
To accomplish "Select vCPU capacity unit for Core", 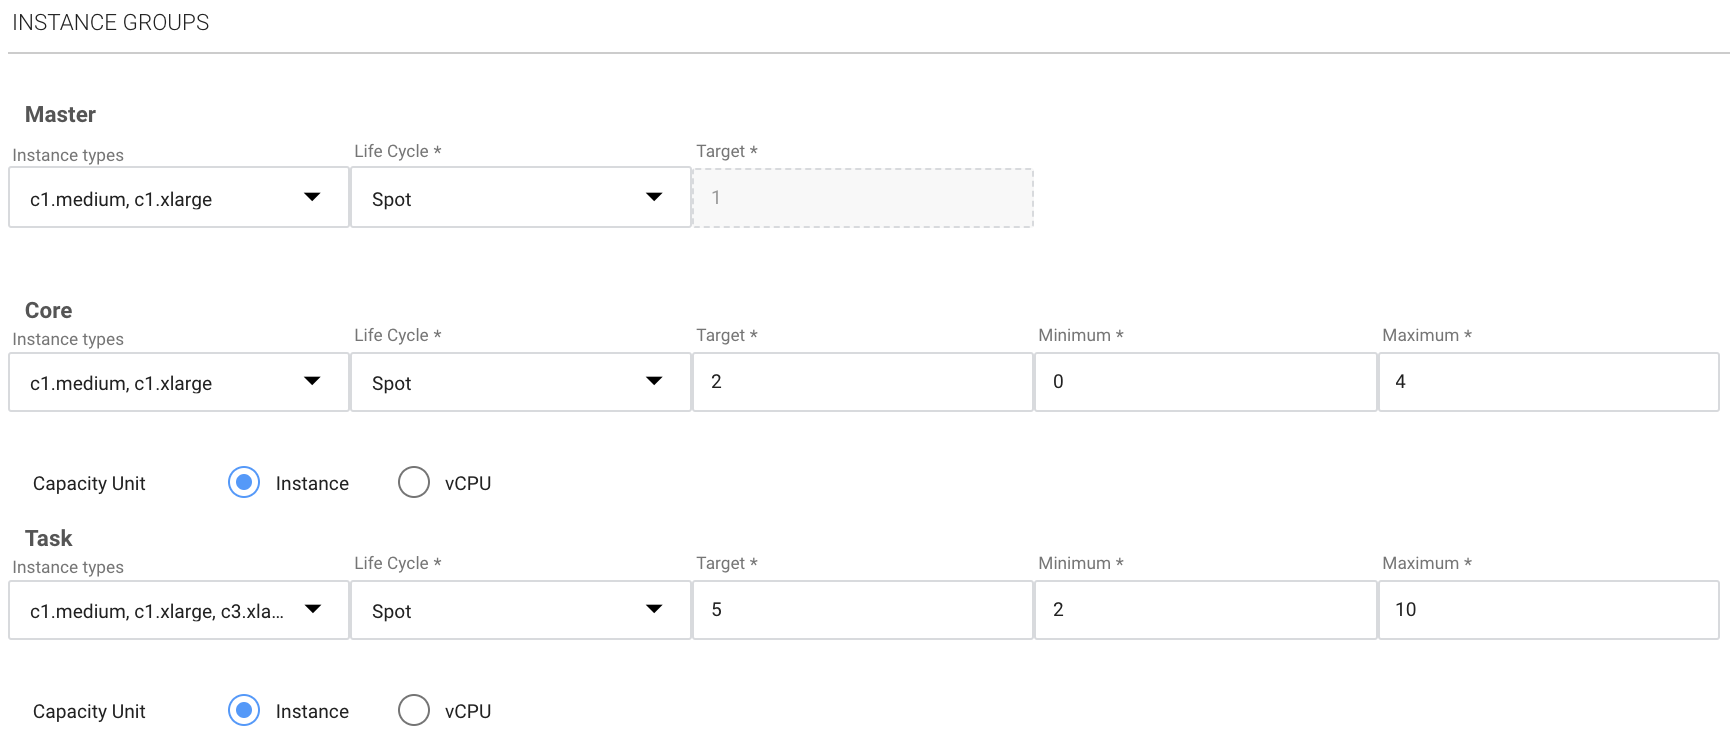I will coord(414,483).
